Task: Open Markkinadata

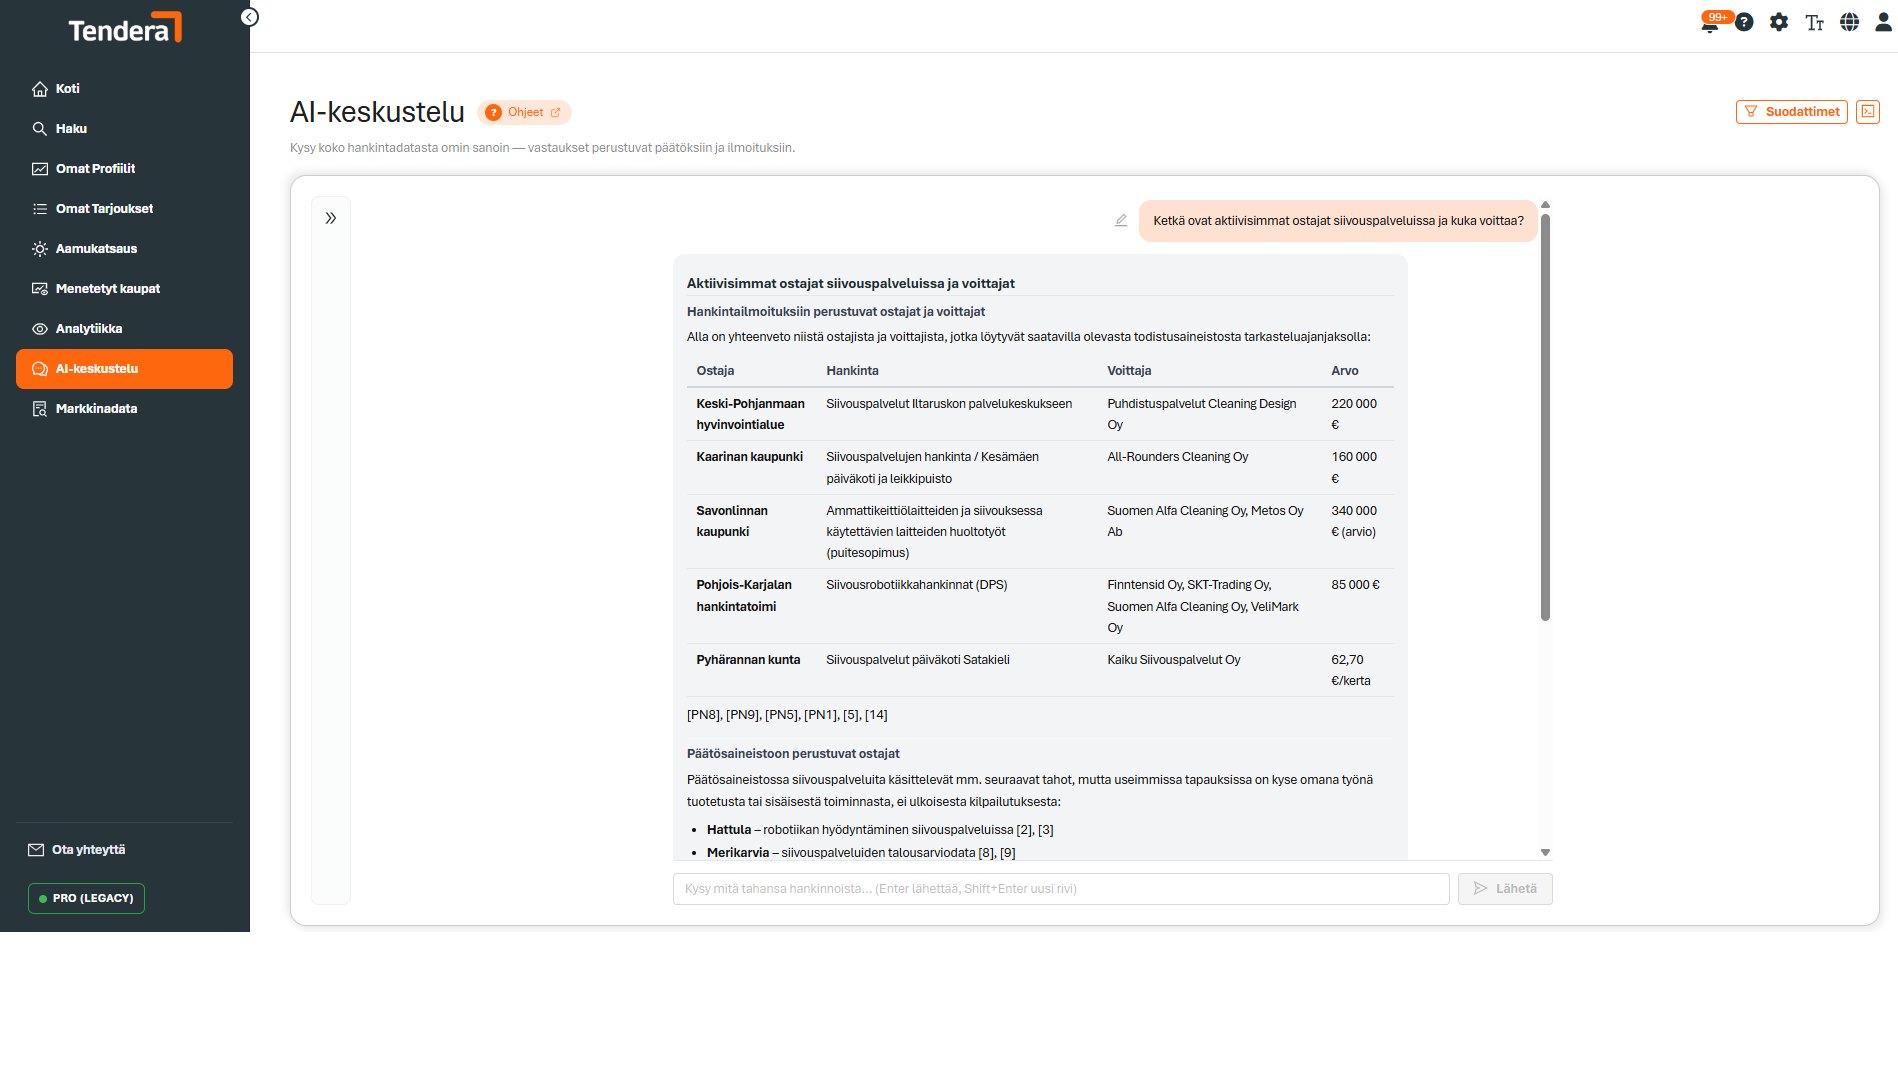Action: [124, 409]
